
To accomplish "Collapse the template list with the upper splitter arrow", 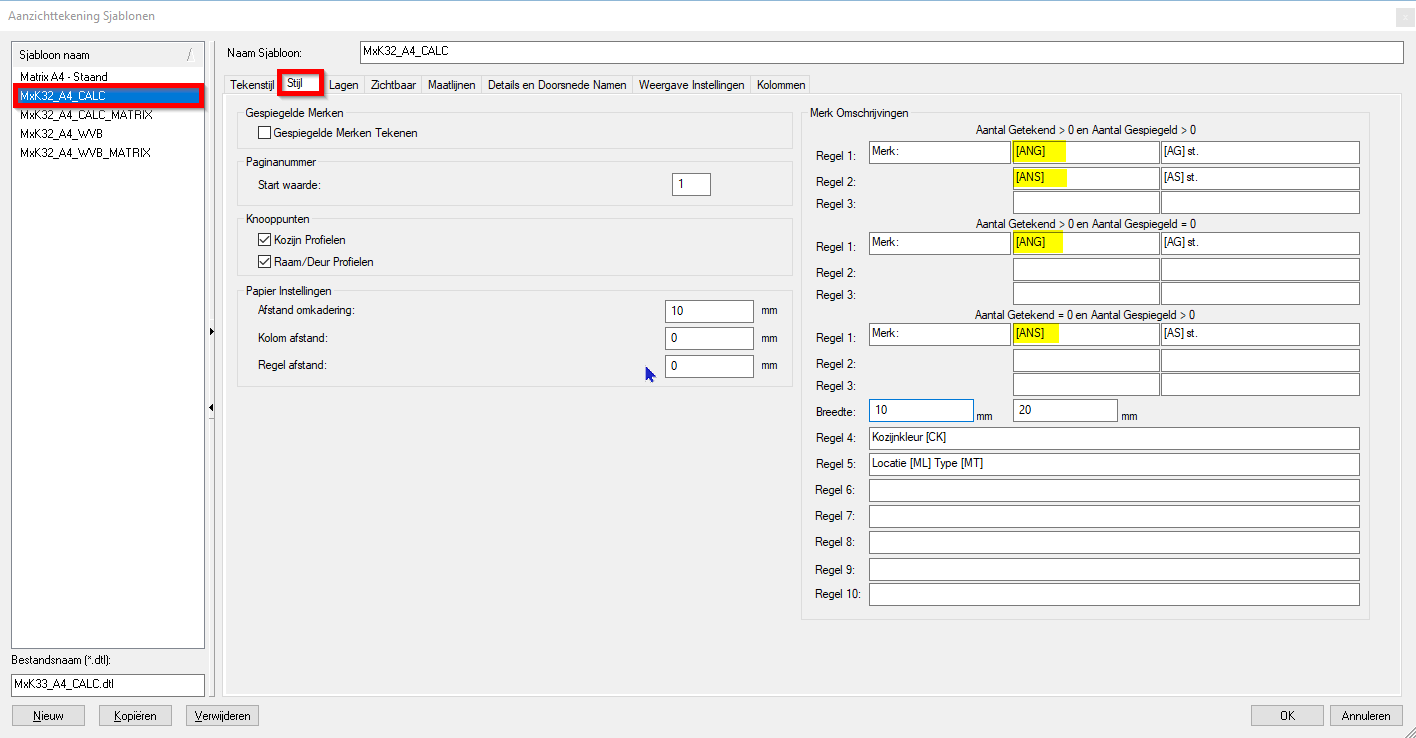I will [x=211, y=331].
